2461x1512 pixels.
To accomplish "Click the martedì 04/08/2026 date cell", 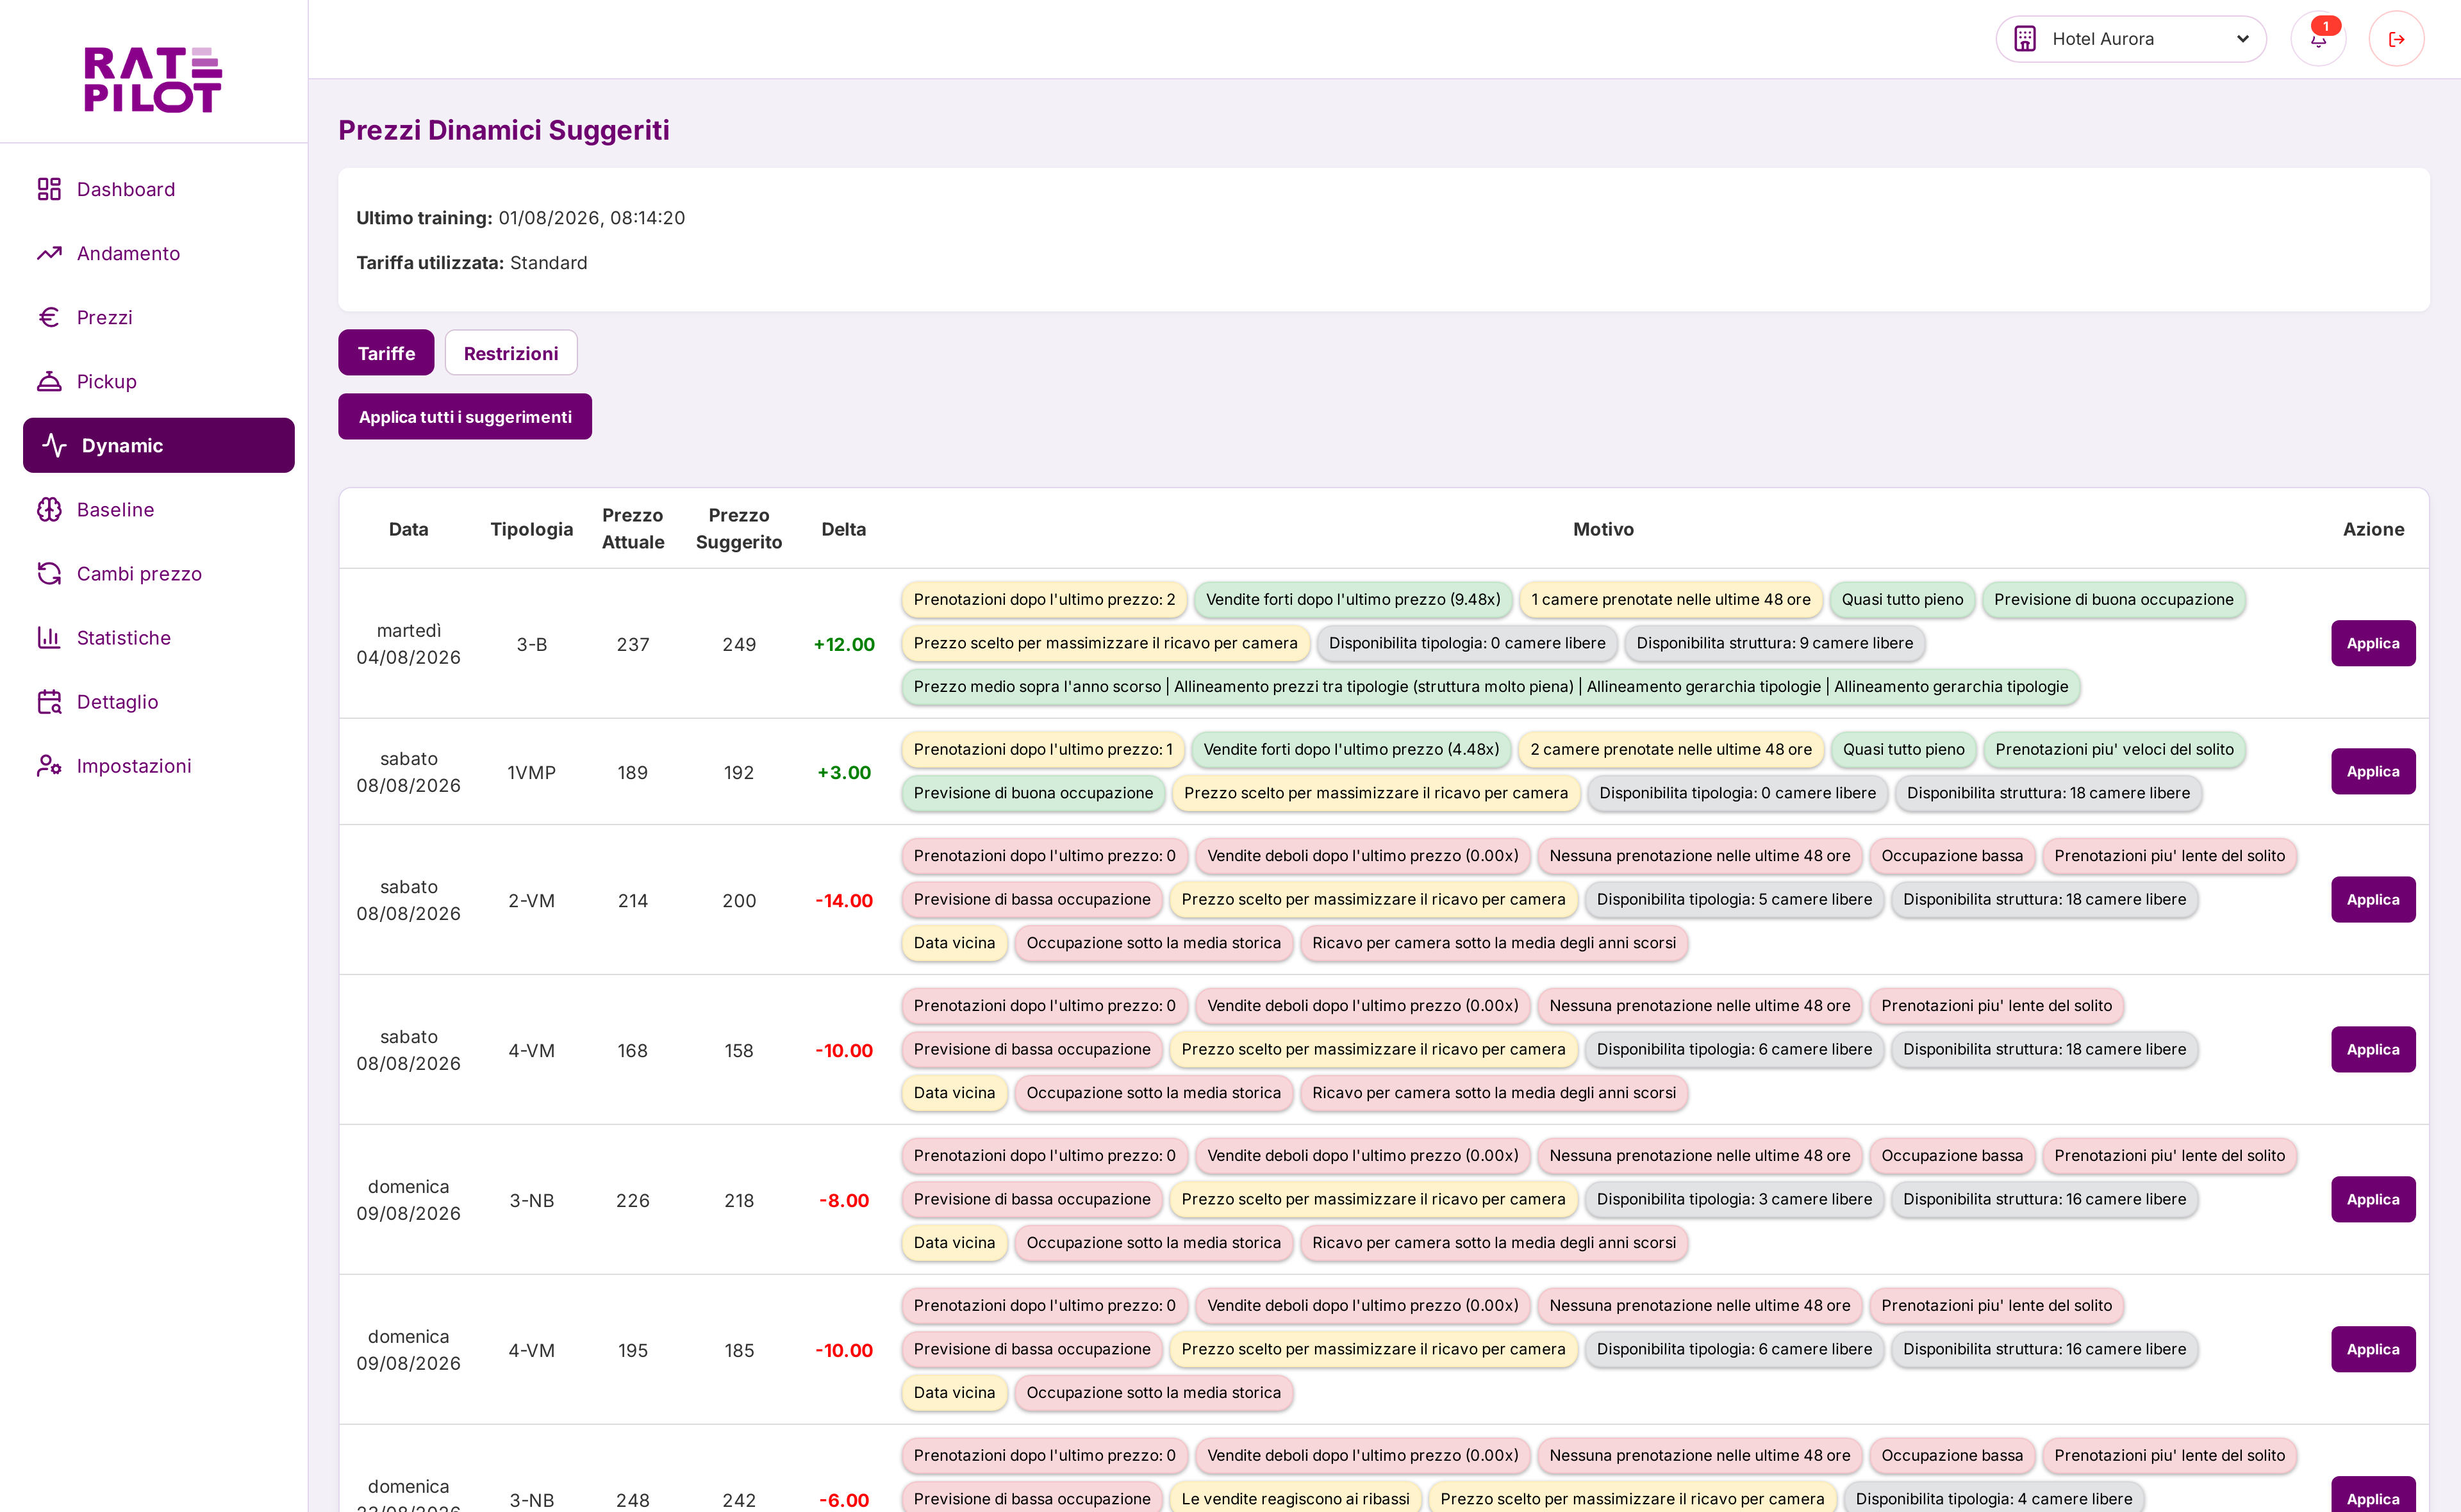I will [408, 643].
